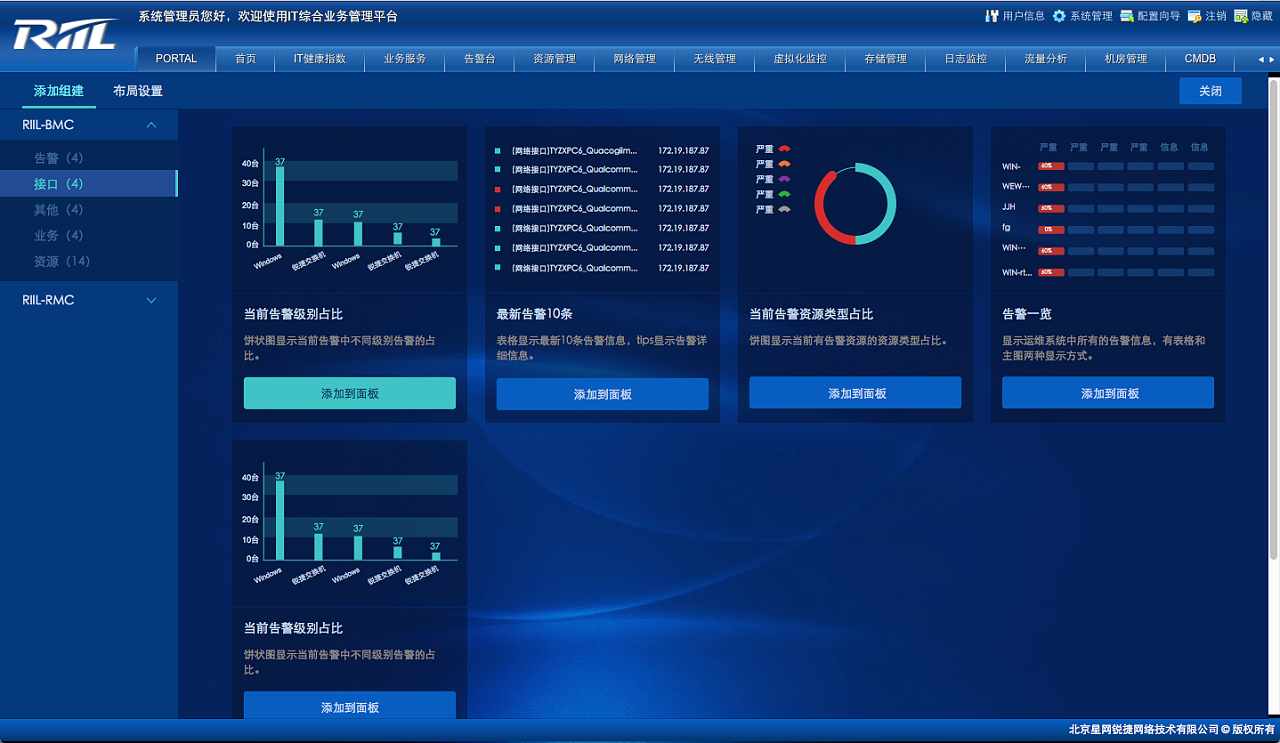Open the 机房管理 tab

(1126, 59)
